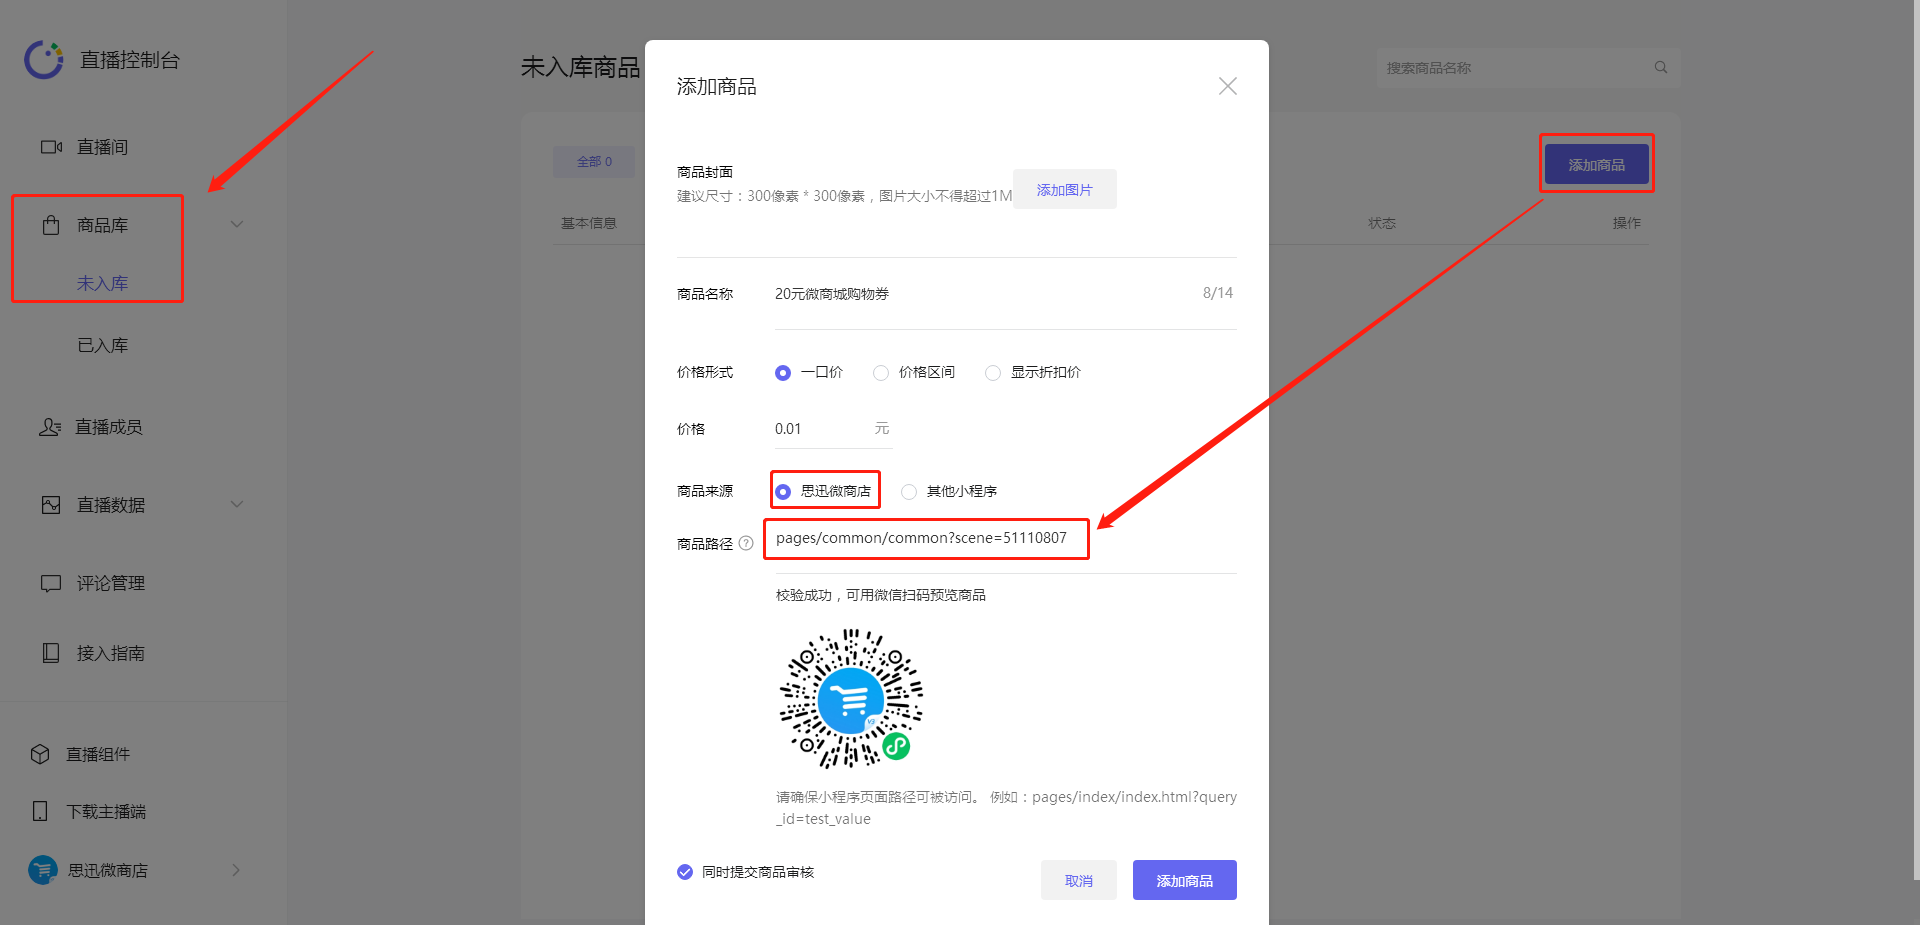Screen dimensions: 1920x925
Task: Click the 8/14 character counter
Action: coord(1218,293)
